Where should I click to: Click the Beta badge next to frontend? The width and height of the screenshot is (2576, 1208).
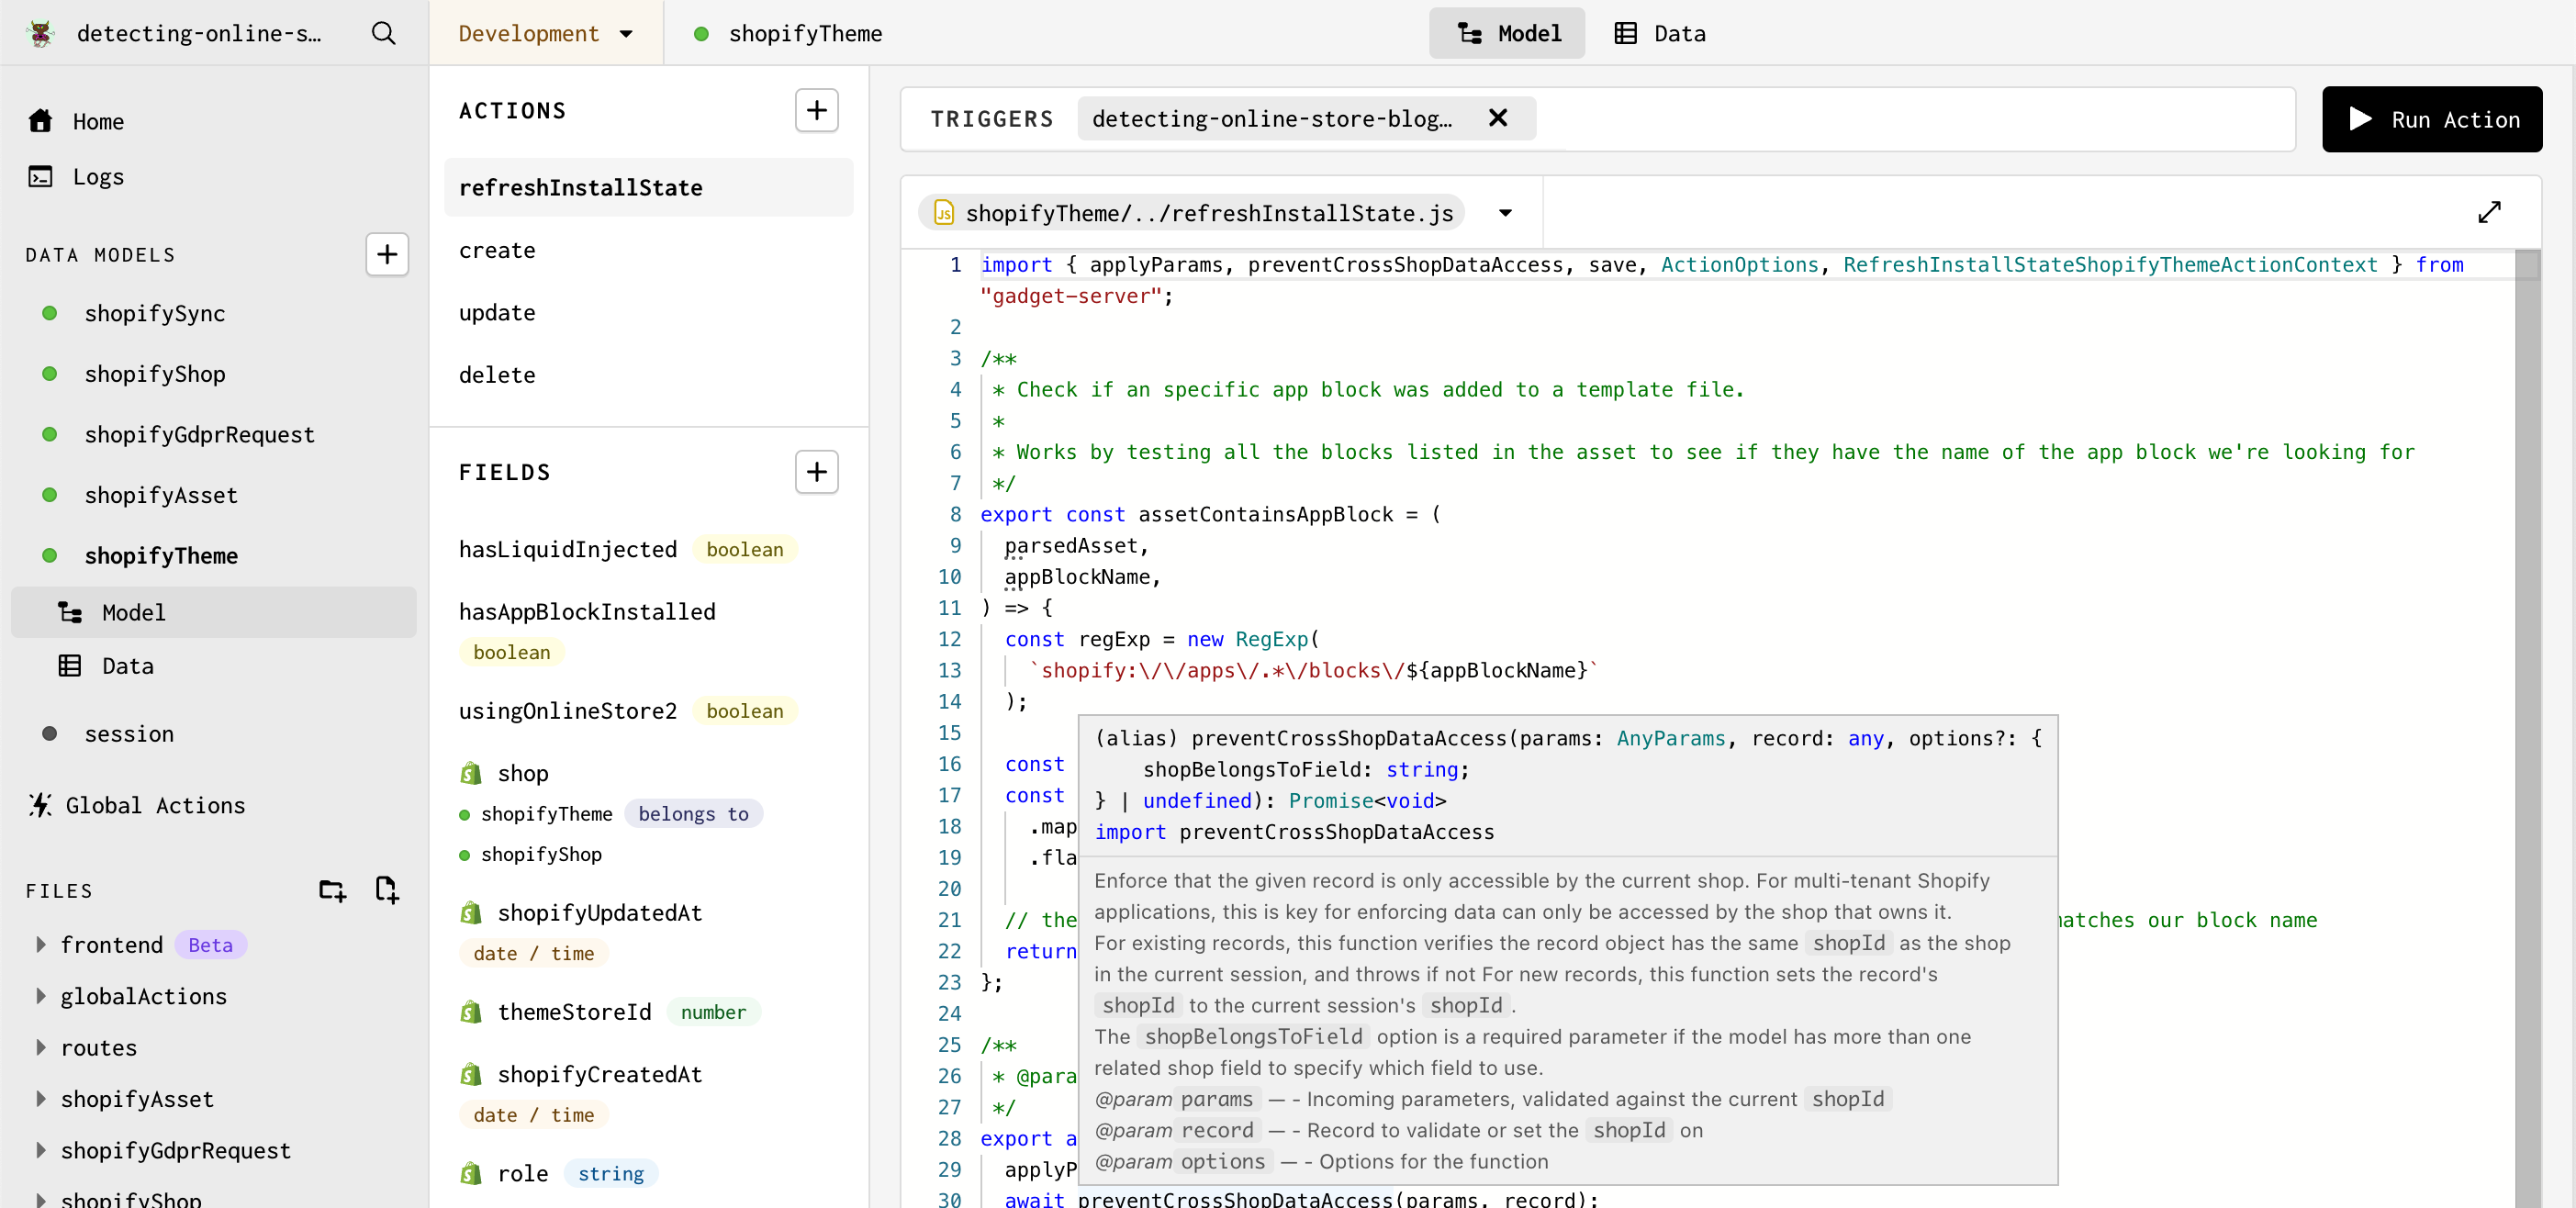210,945
